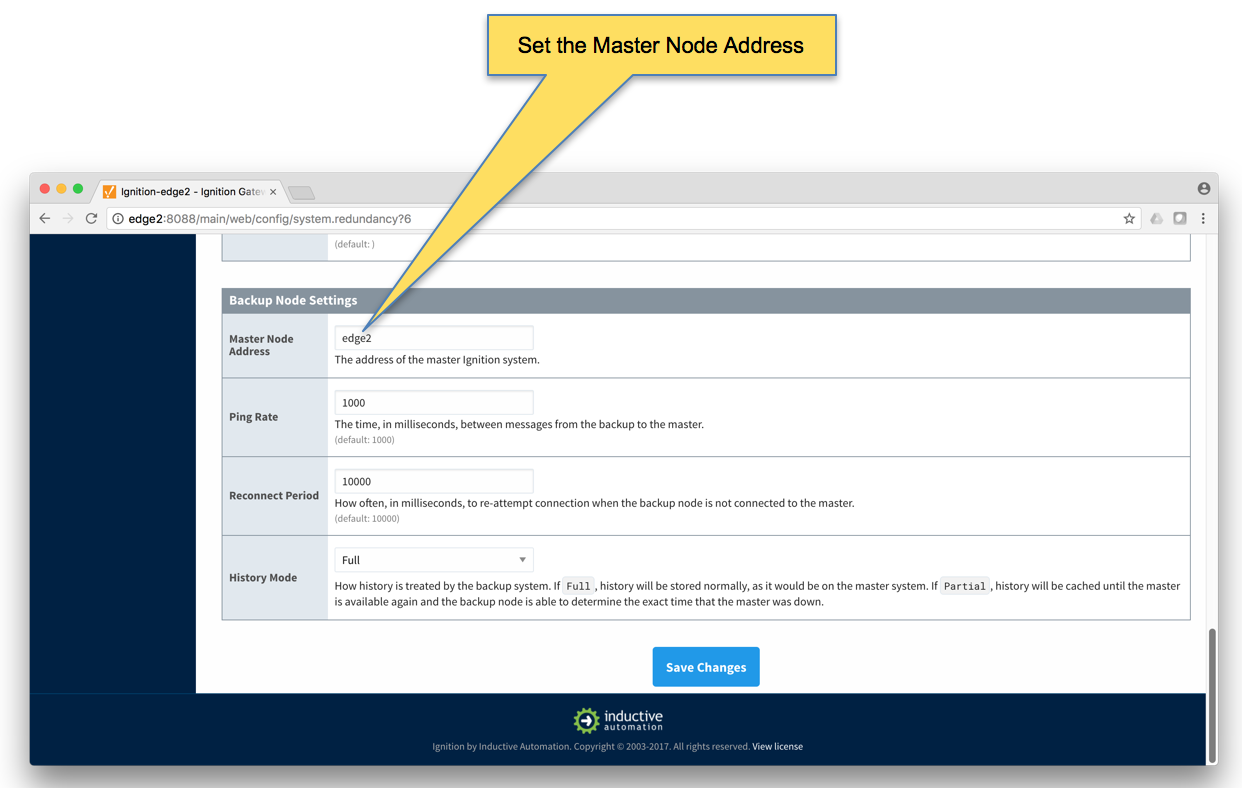Click the Ignition favicon on the tab
The image size is (1242, 788).
coord(110,191)
